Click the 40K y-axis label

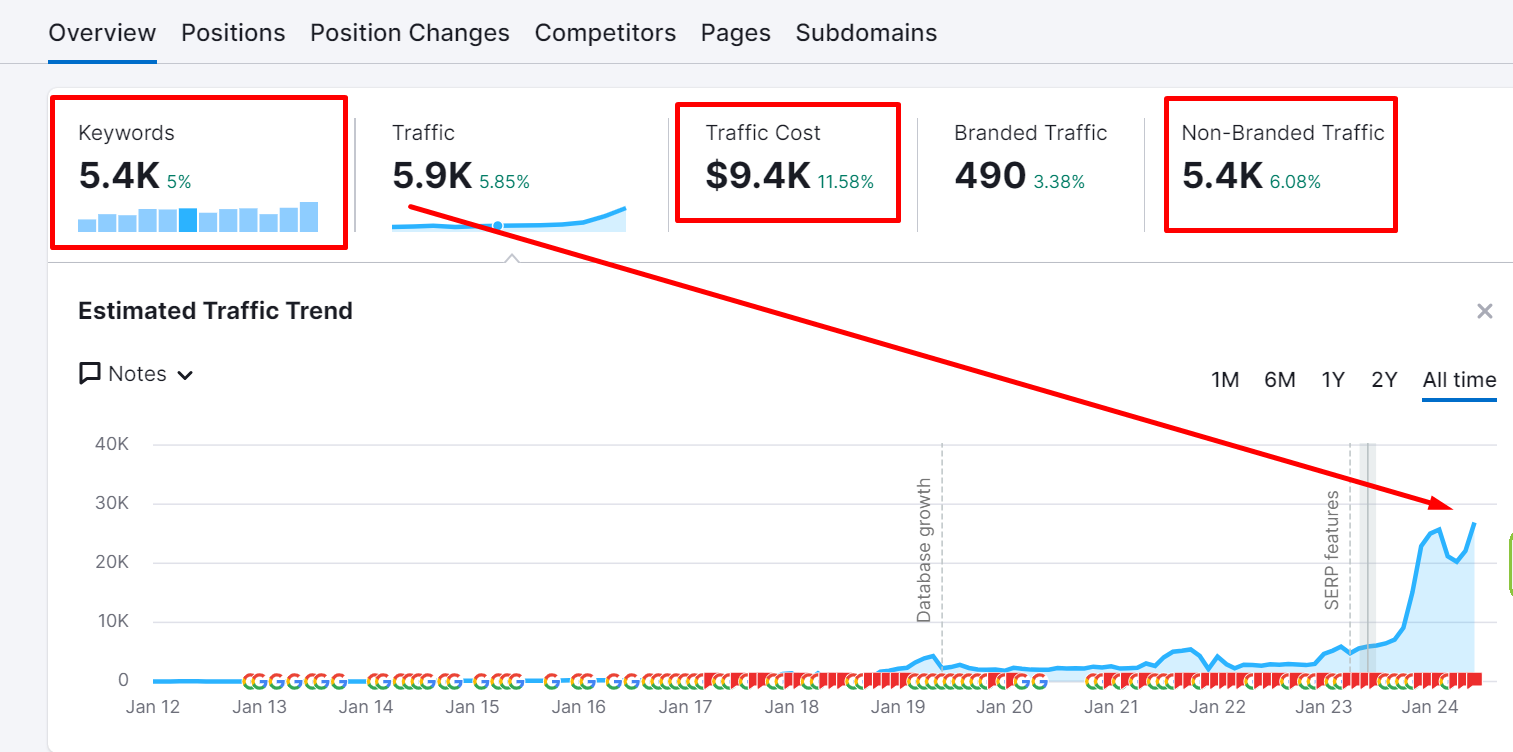click(110, 444)
